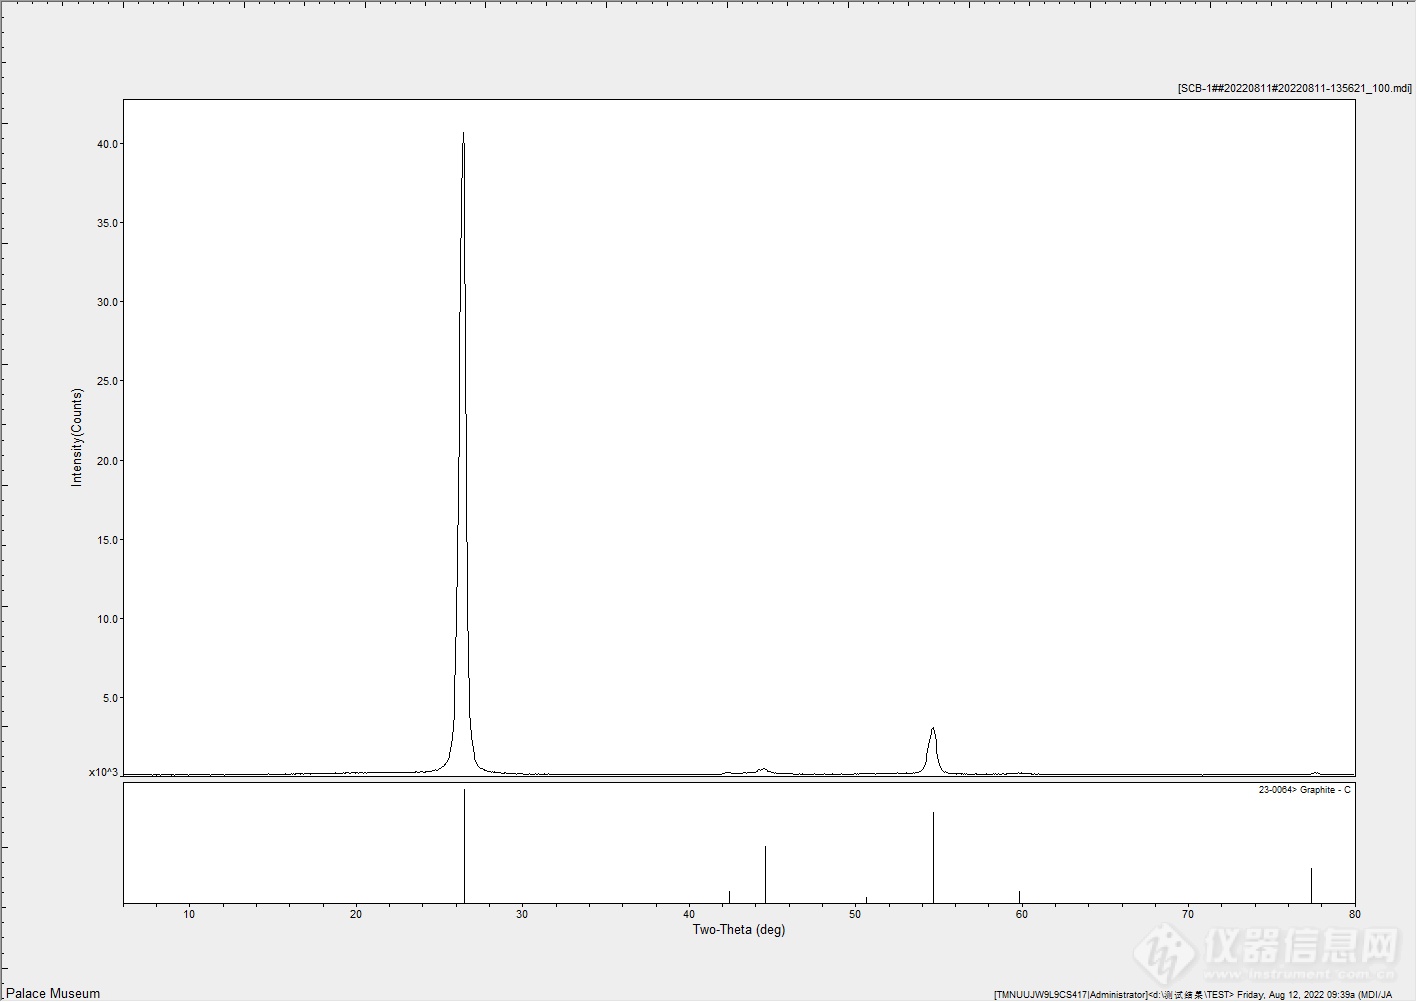This screenshot has height=1002, width=1417.
Task: Click the reference stick line near 44.5 degrees
Action: click(765, 874)
